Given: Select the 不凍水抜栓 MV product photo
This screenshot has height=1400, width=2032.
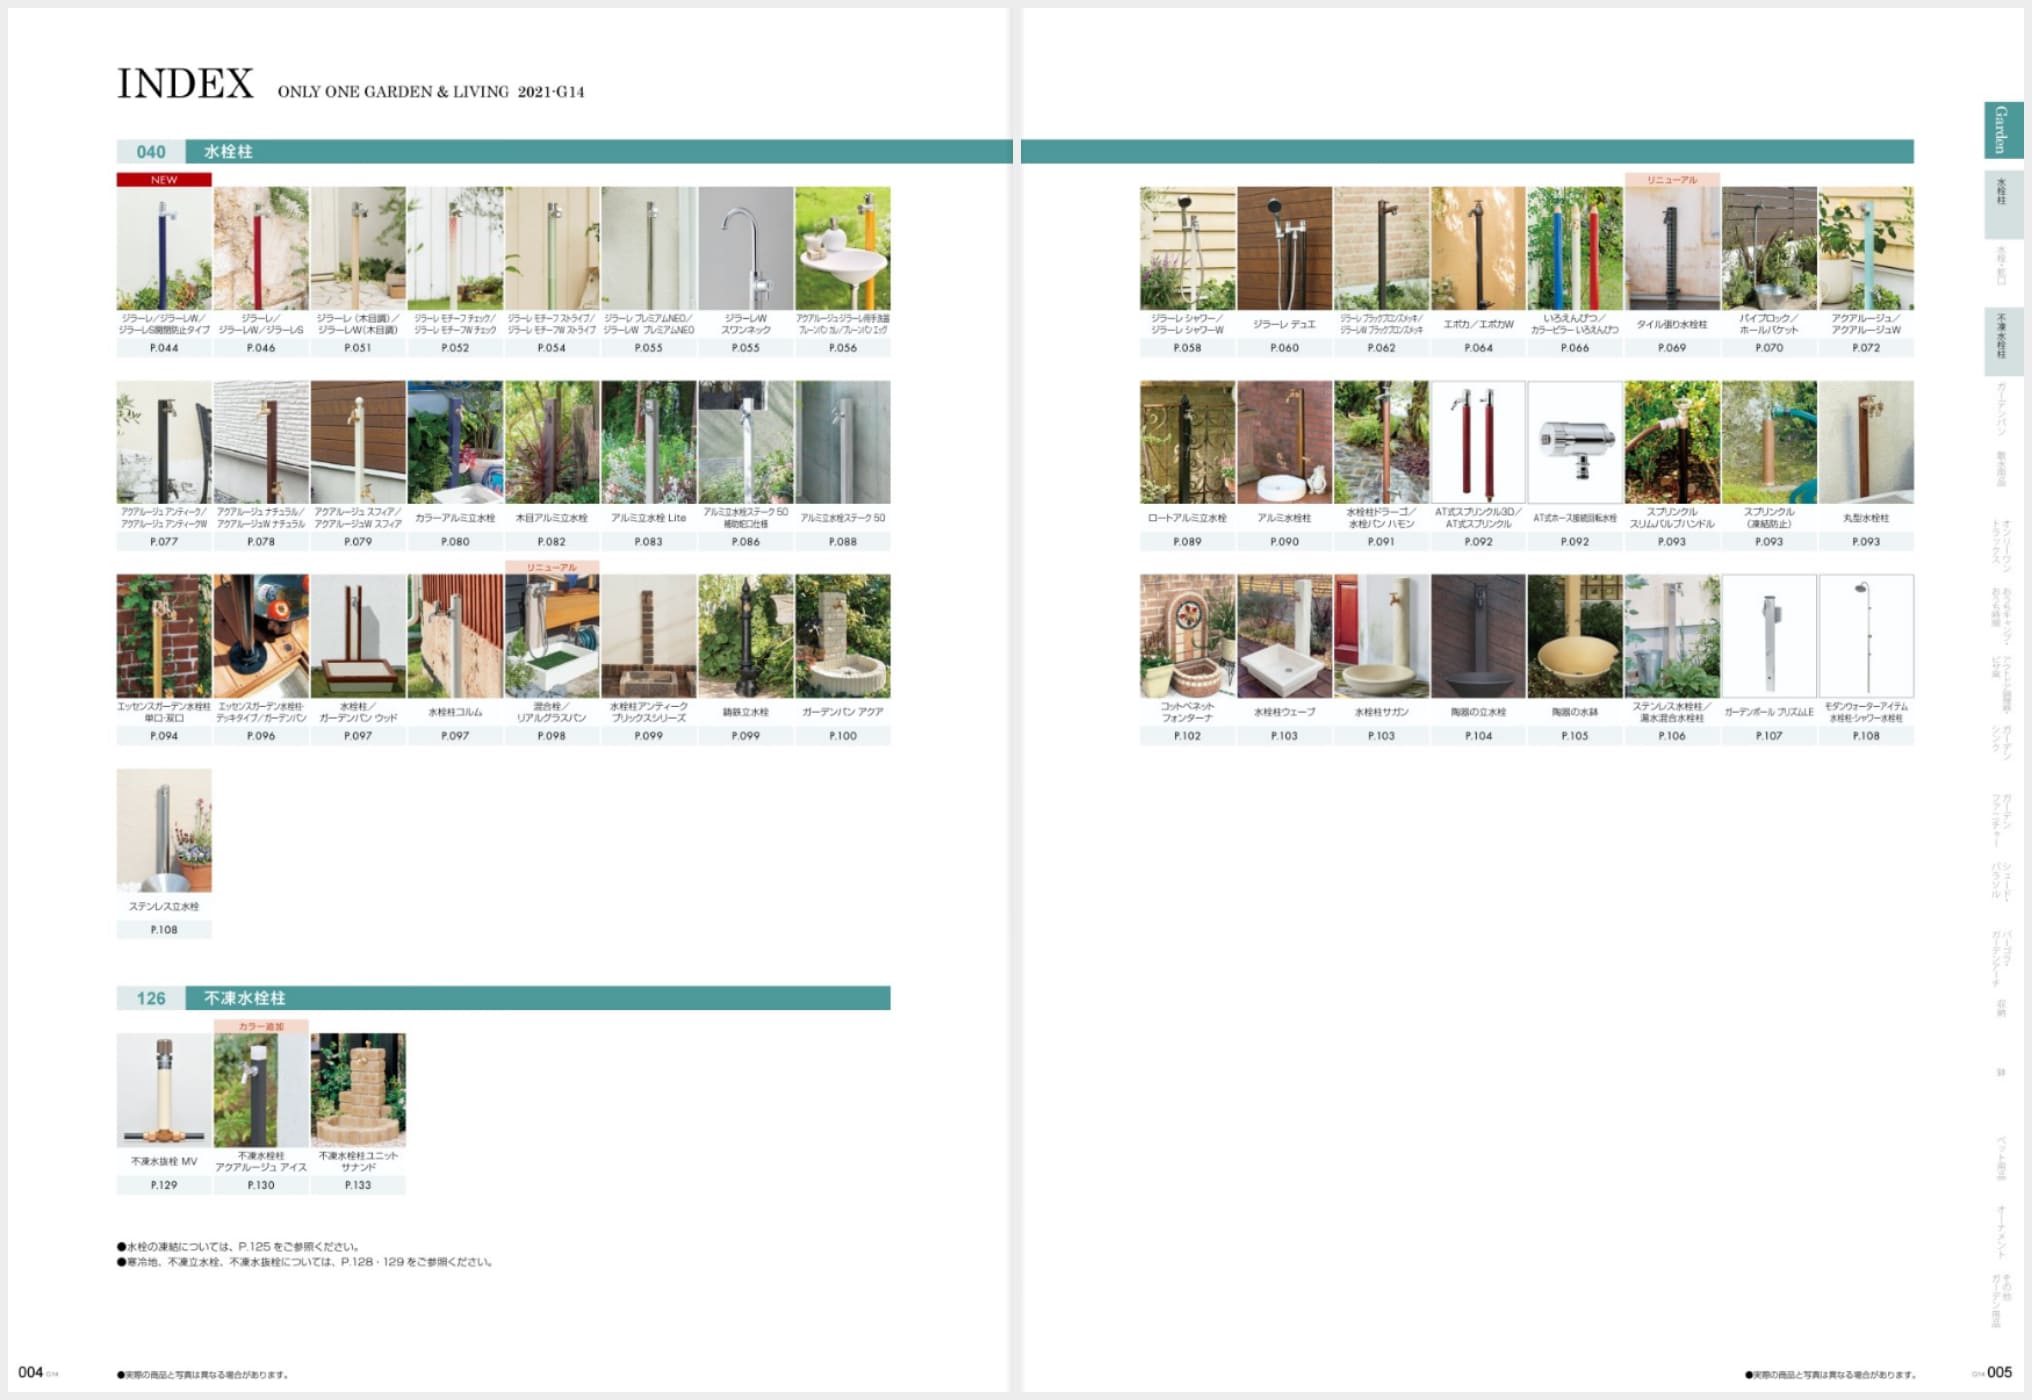Looking at the screenshot, I should [164, 1090].
